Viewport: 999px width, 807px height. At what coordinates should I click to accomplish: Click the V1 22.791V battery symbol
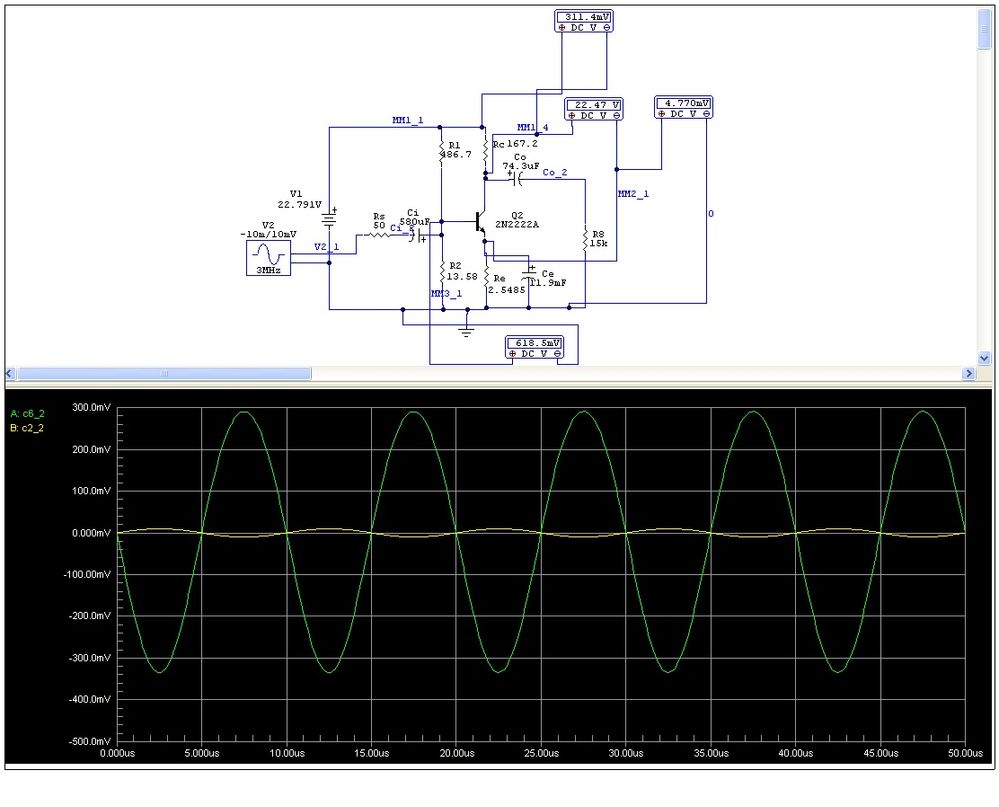point(329,219)
